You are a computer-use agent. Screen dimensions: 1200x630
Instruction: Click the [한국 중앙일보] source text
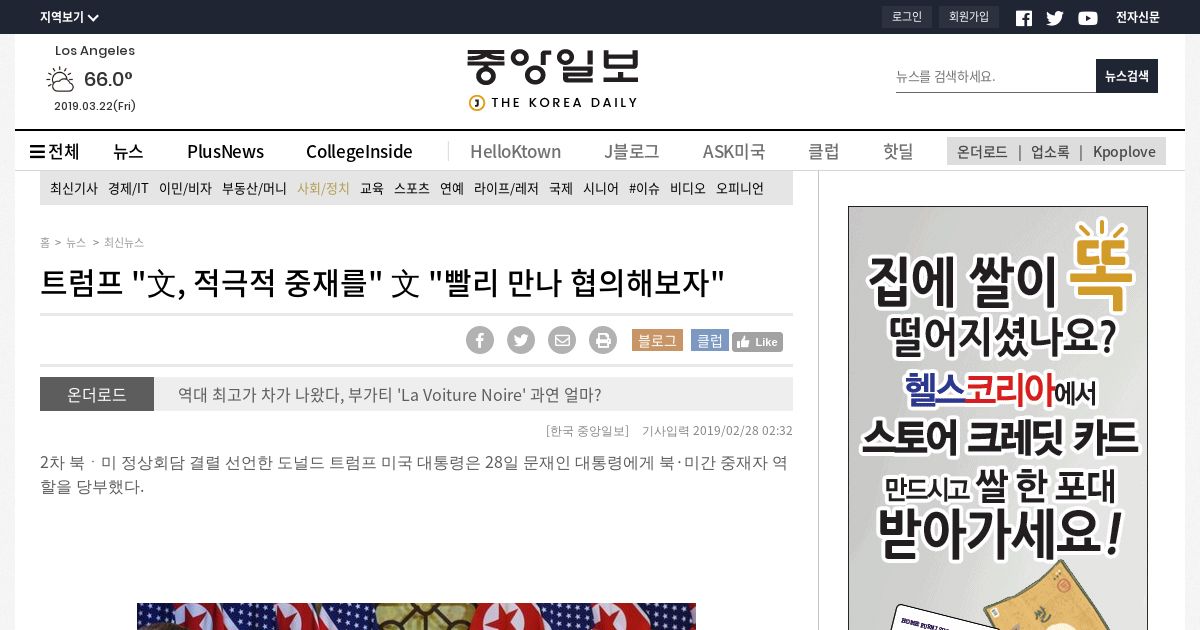point(588,431)
